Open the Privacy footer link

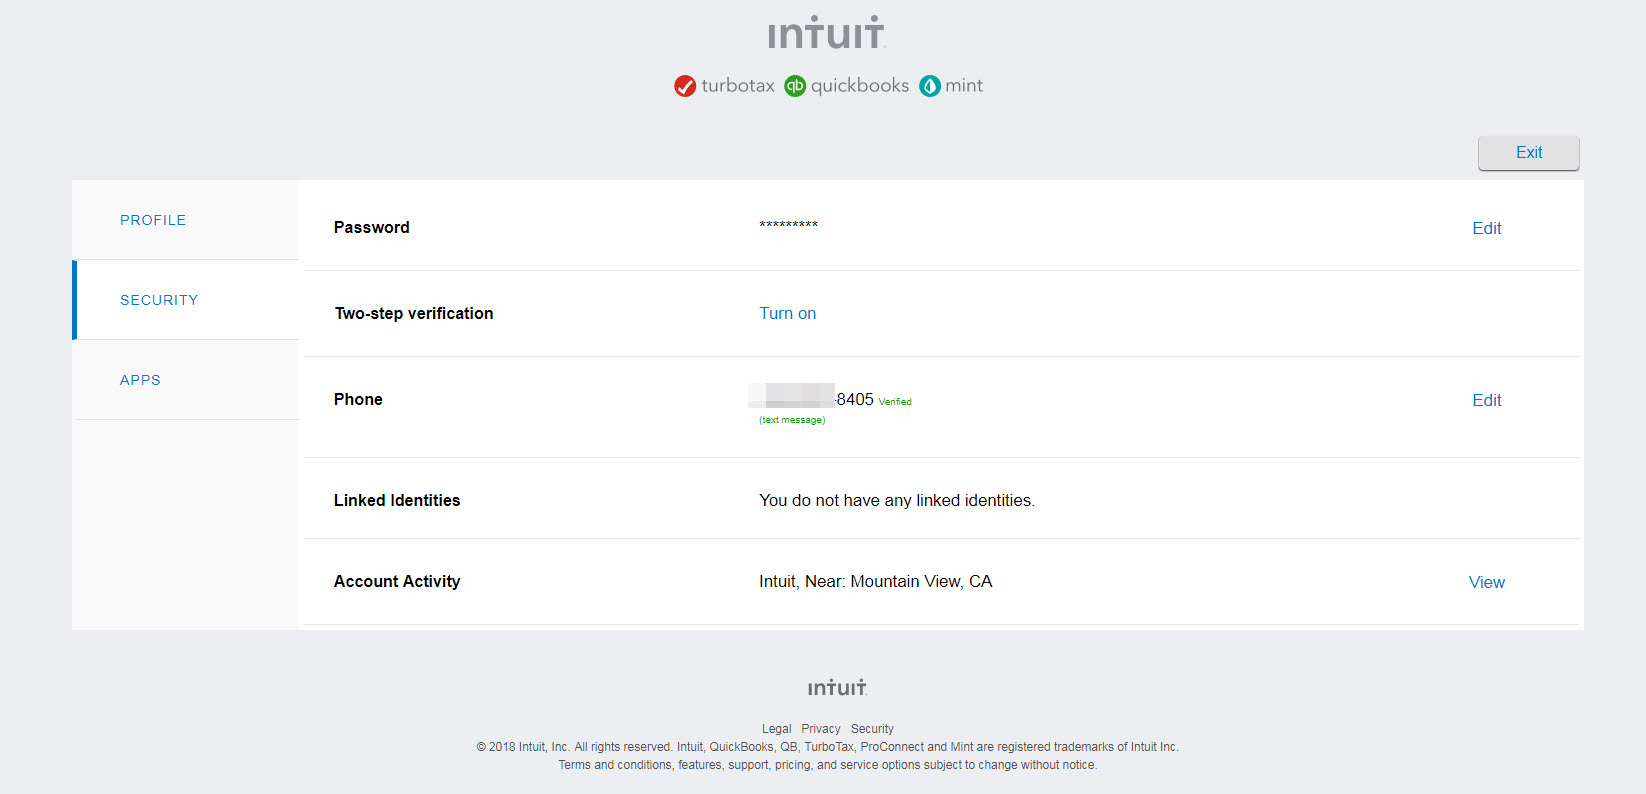point(821,729)
